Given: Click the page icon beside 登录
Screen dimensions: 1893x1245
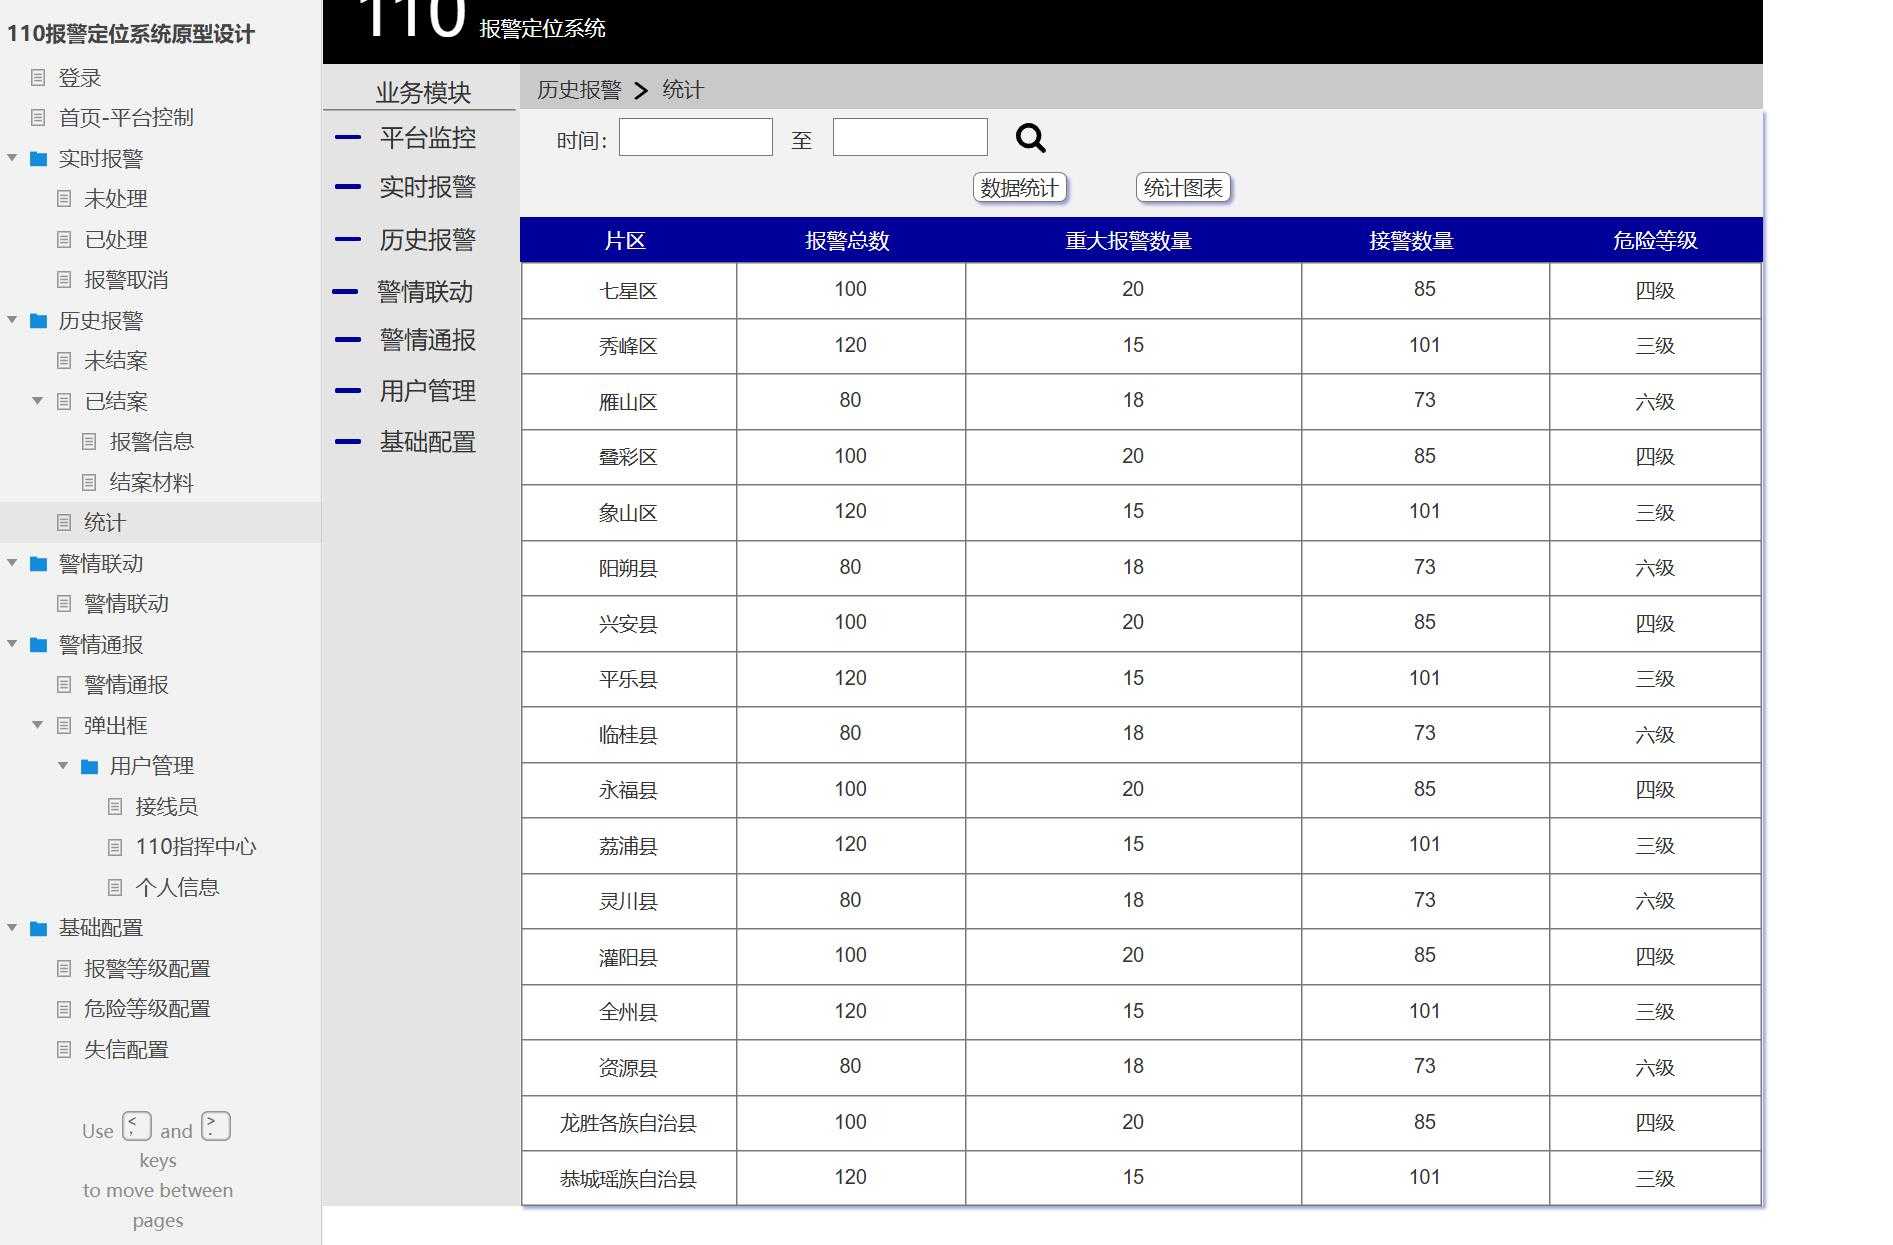Looking at the screenshot, I should (x=38, y=77).
